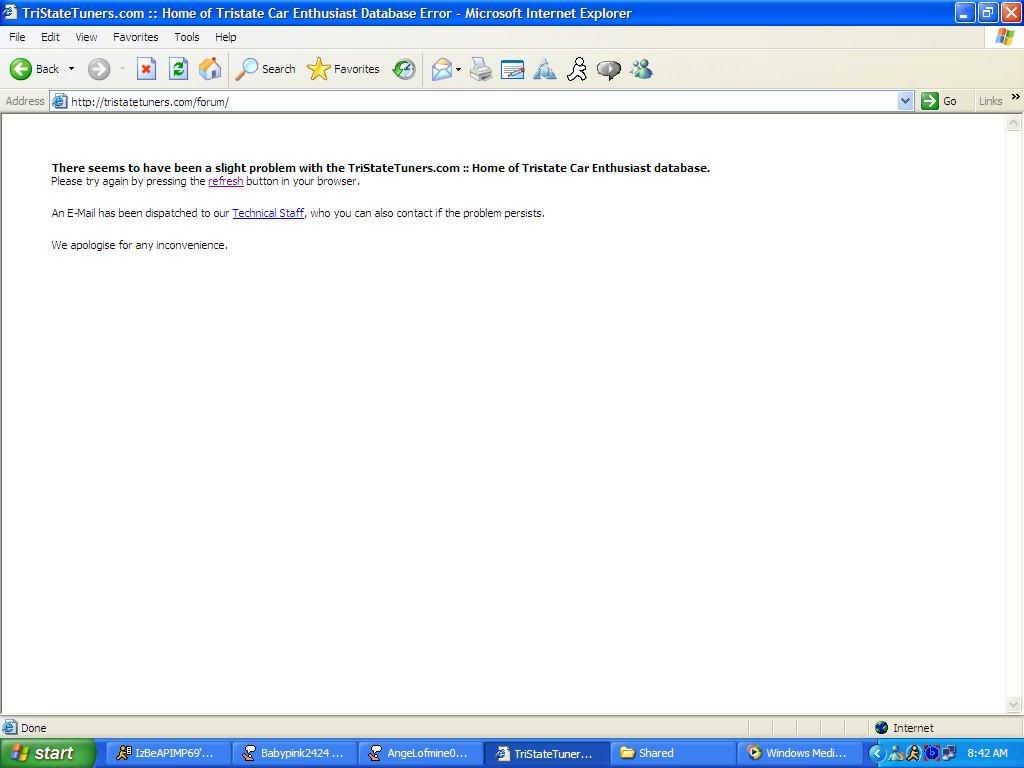Viewport: 1024px width, 768px height.
Task: Switch to Babypink2424 taskbar window
Action: [x=294, y=753]
